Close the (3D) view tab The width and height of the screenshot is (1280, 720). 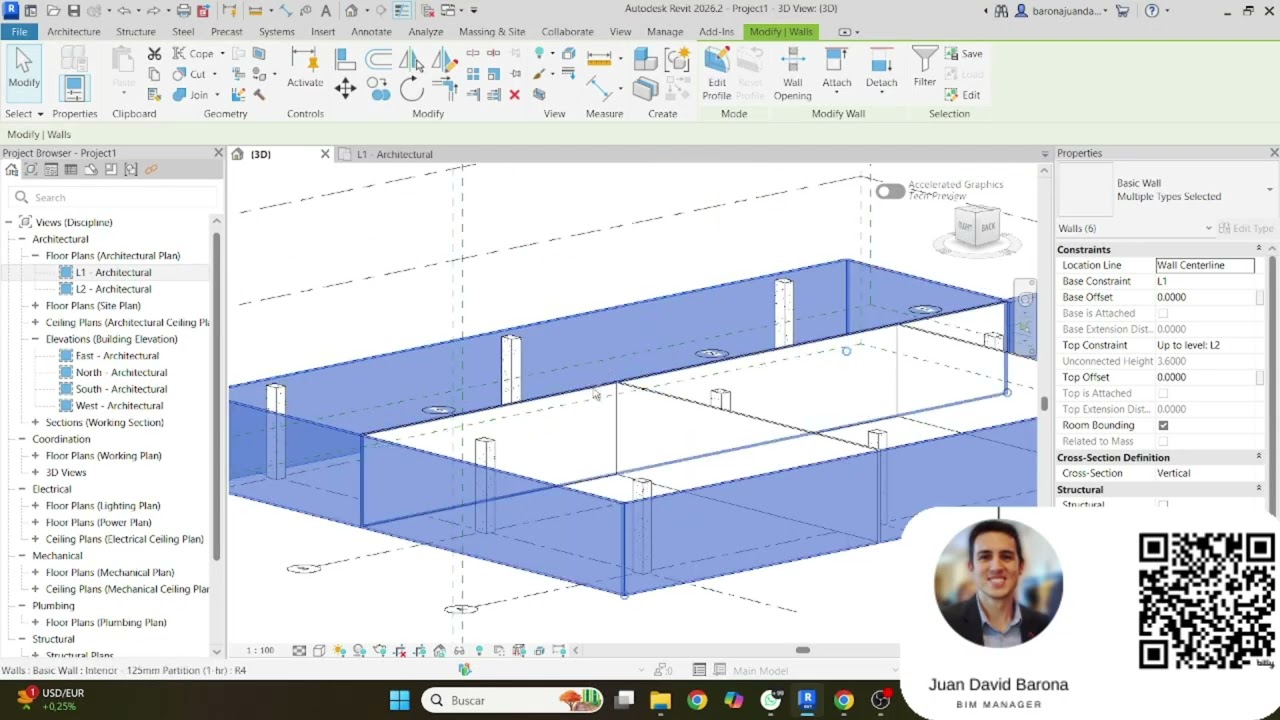324,154
